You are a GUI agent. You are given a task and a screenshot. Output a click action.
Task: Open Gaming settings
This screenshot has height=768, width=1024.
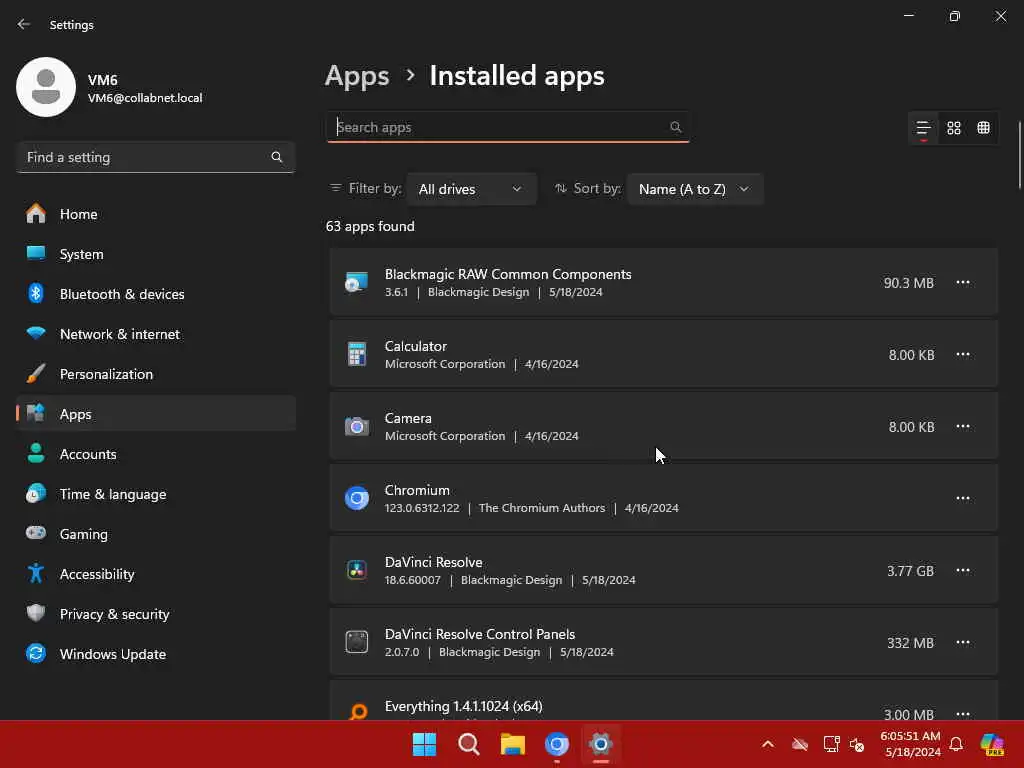[156, 534]
